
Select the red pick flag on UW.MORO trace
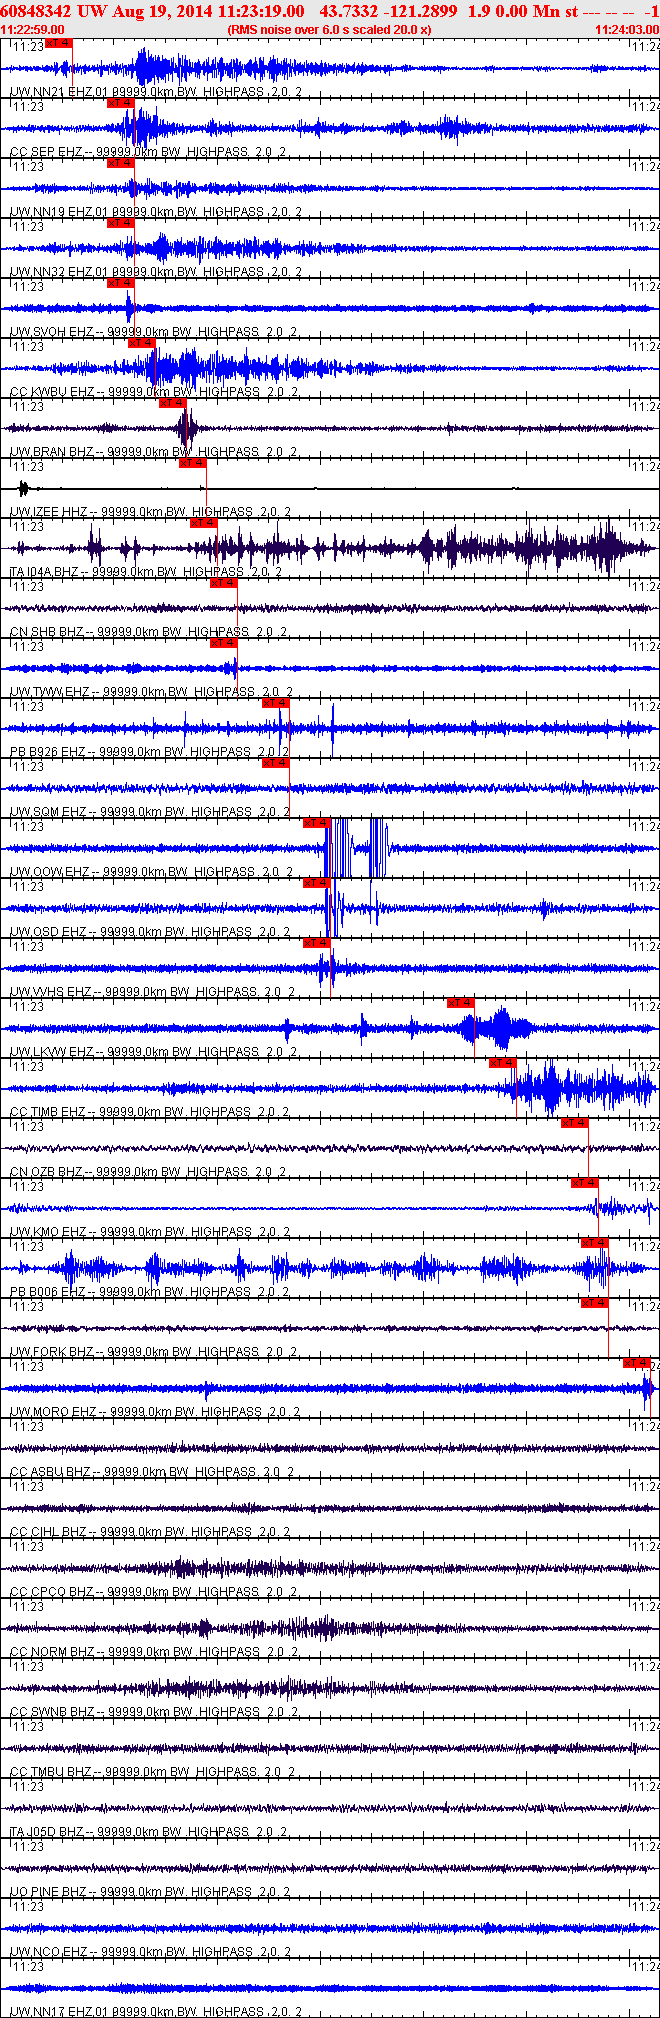tap(637, 1363)
